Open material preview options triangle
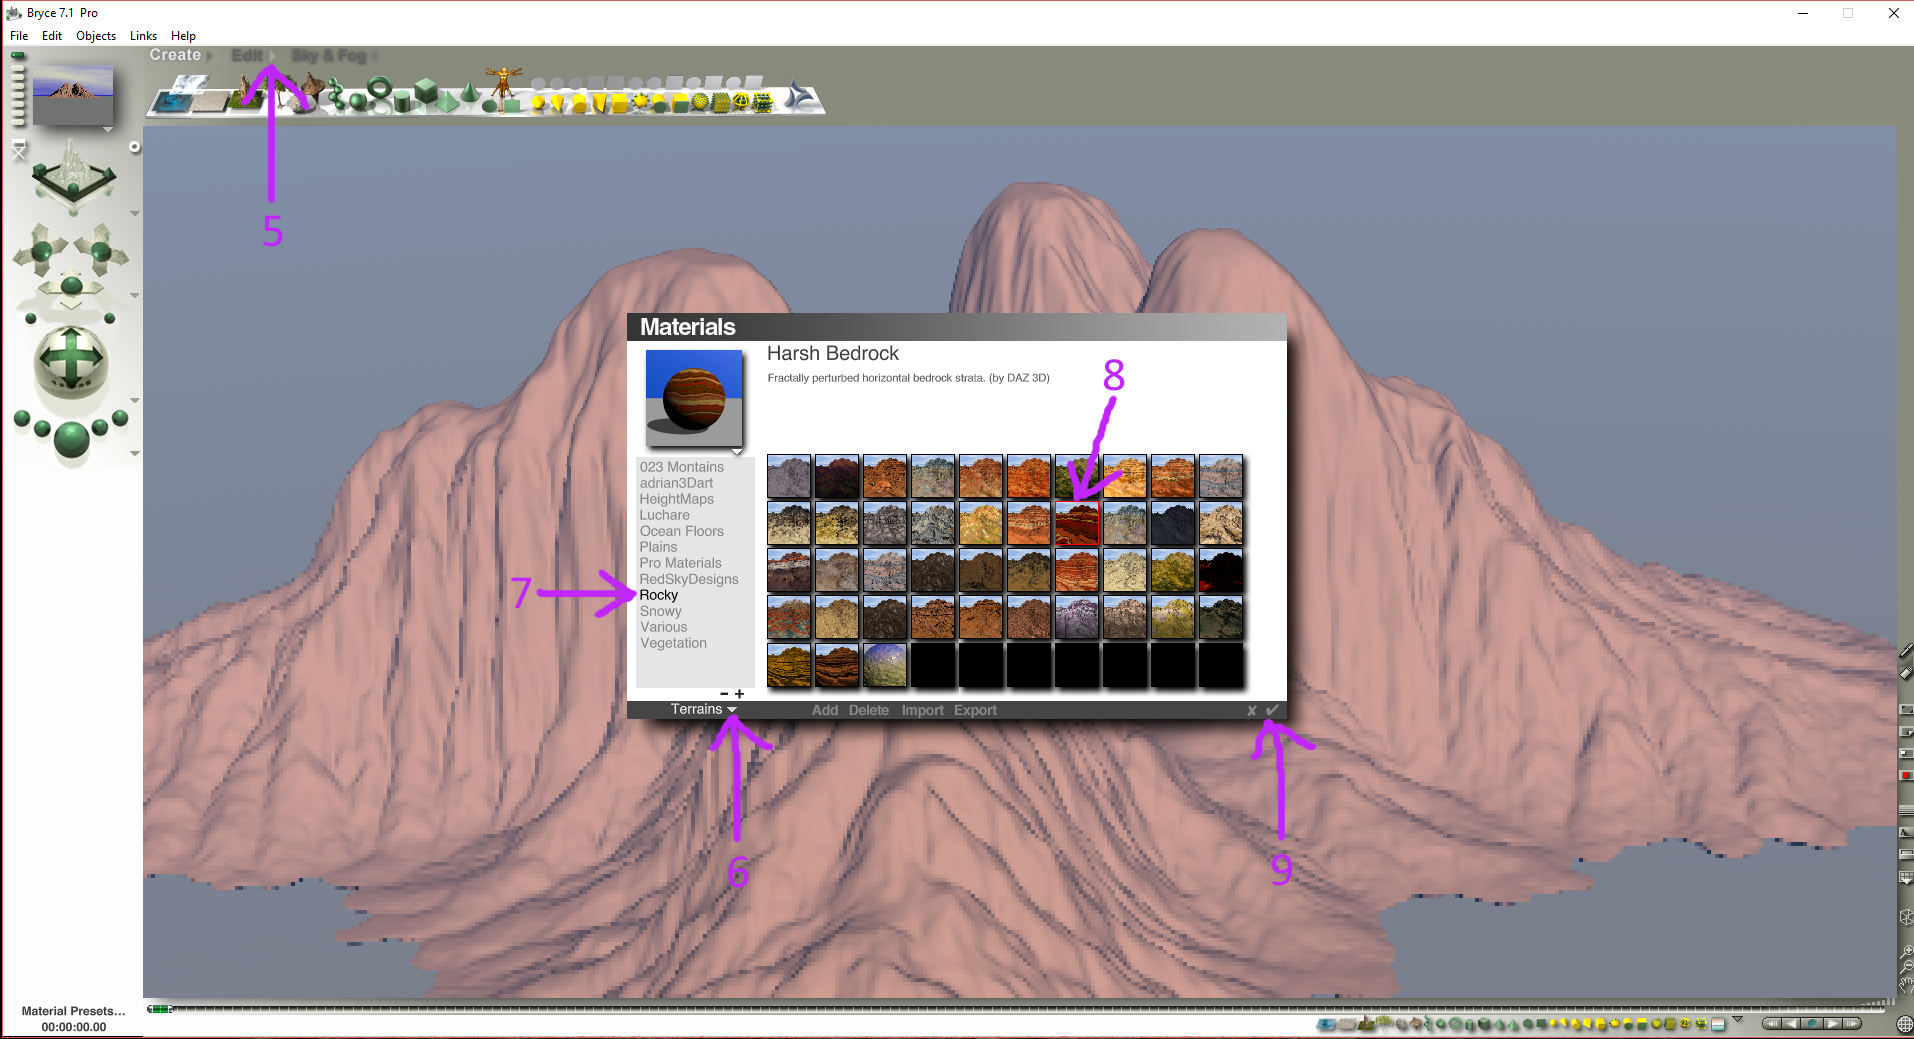Screen dimensions: 1914x1039 click(737, 452)
